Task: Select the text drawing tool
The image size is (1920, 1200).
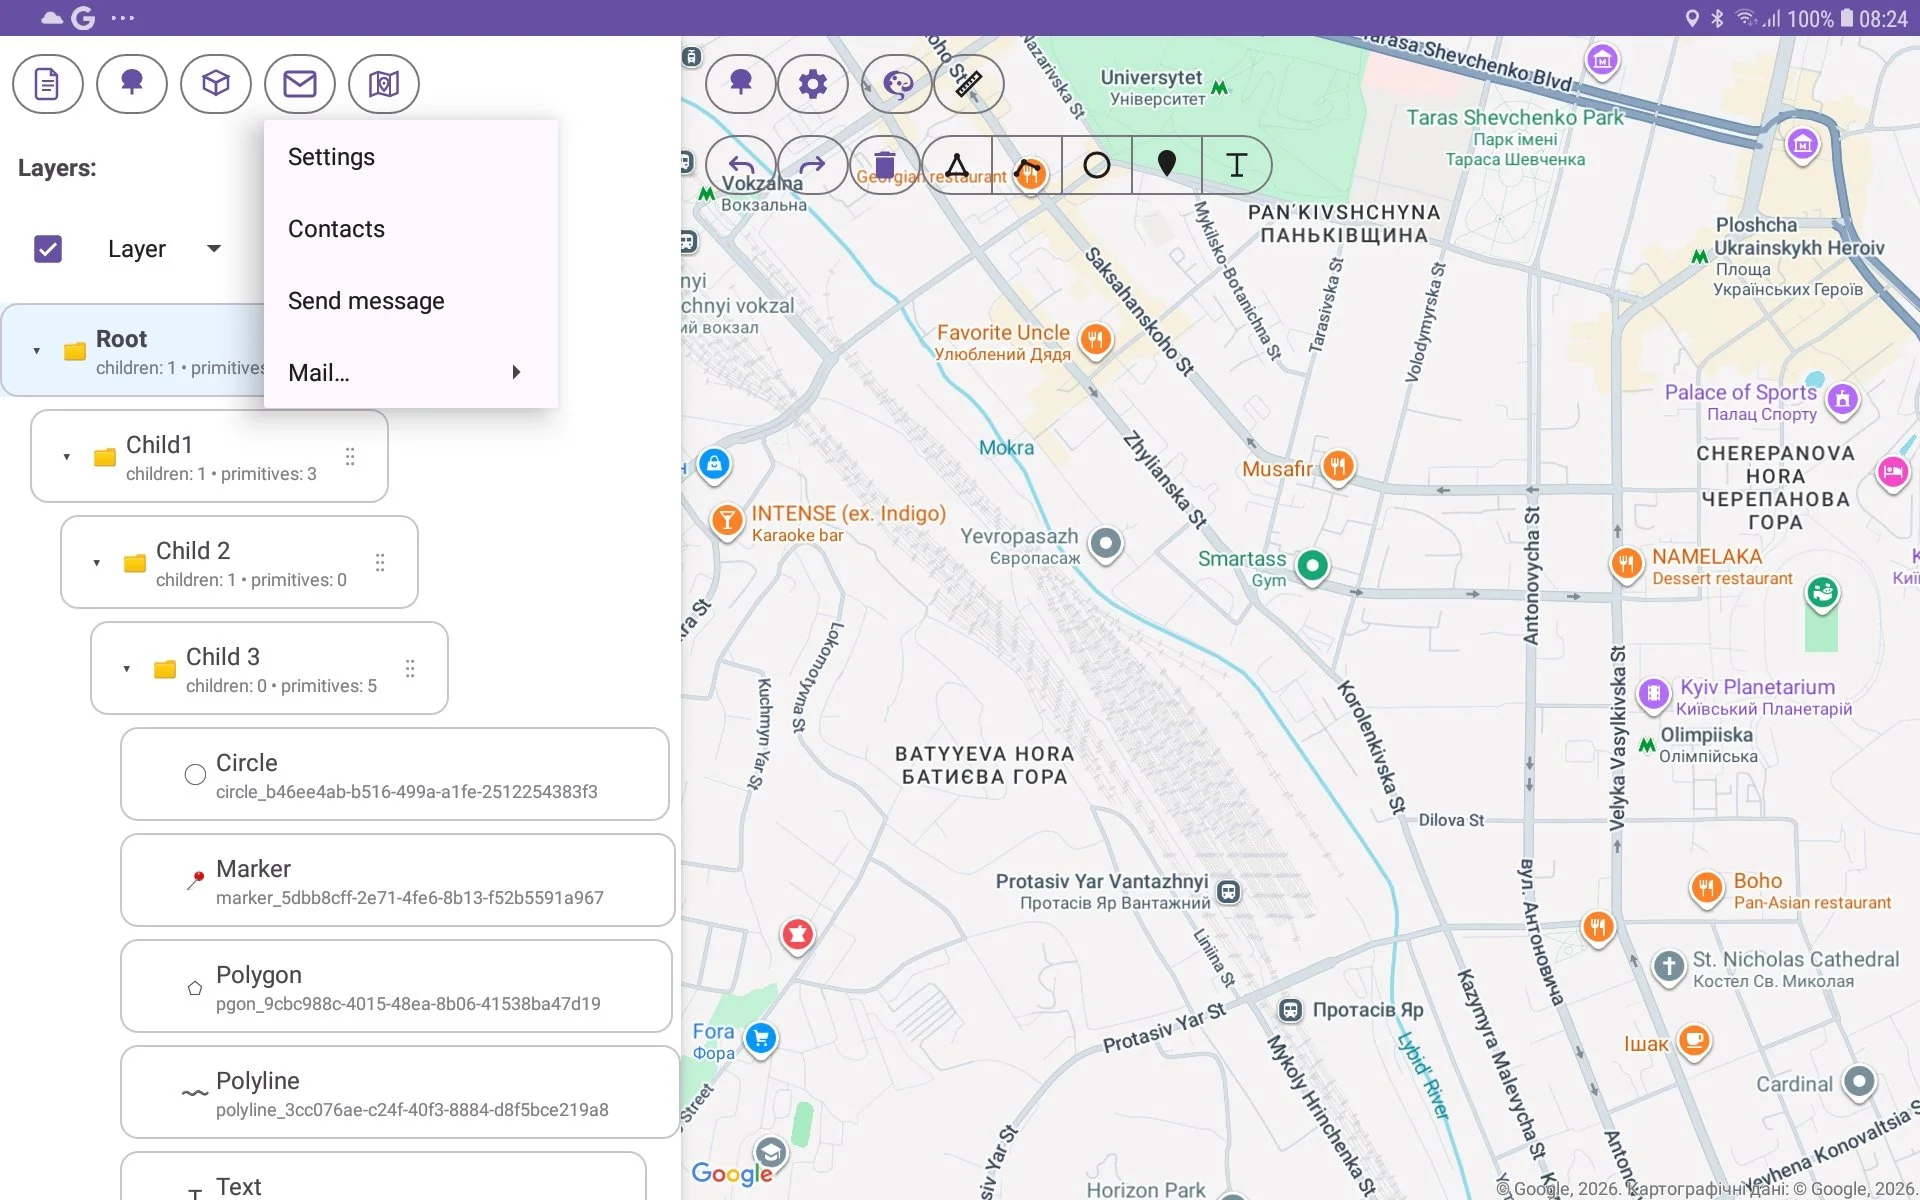Action: 1237,165
